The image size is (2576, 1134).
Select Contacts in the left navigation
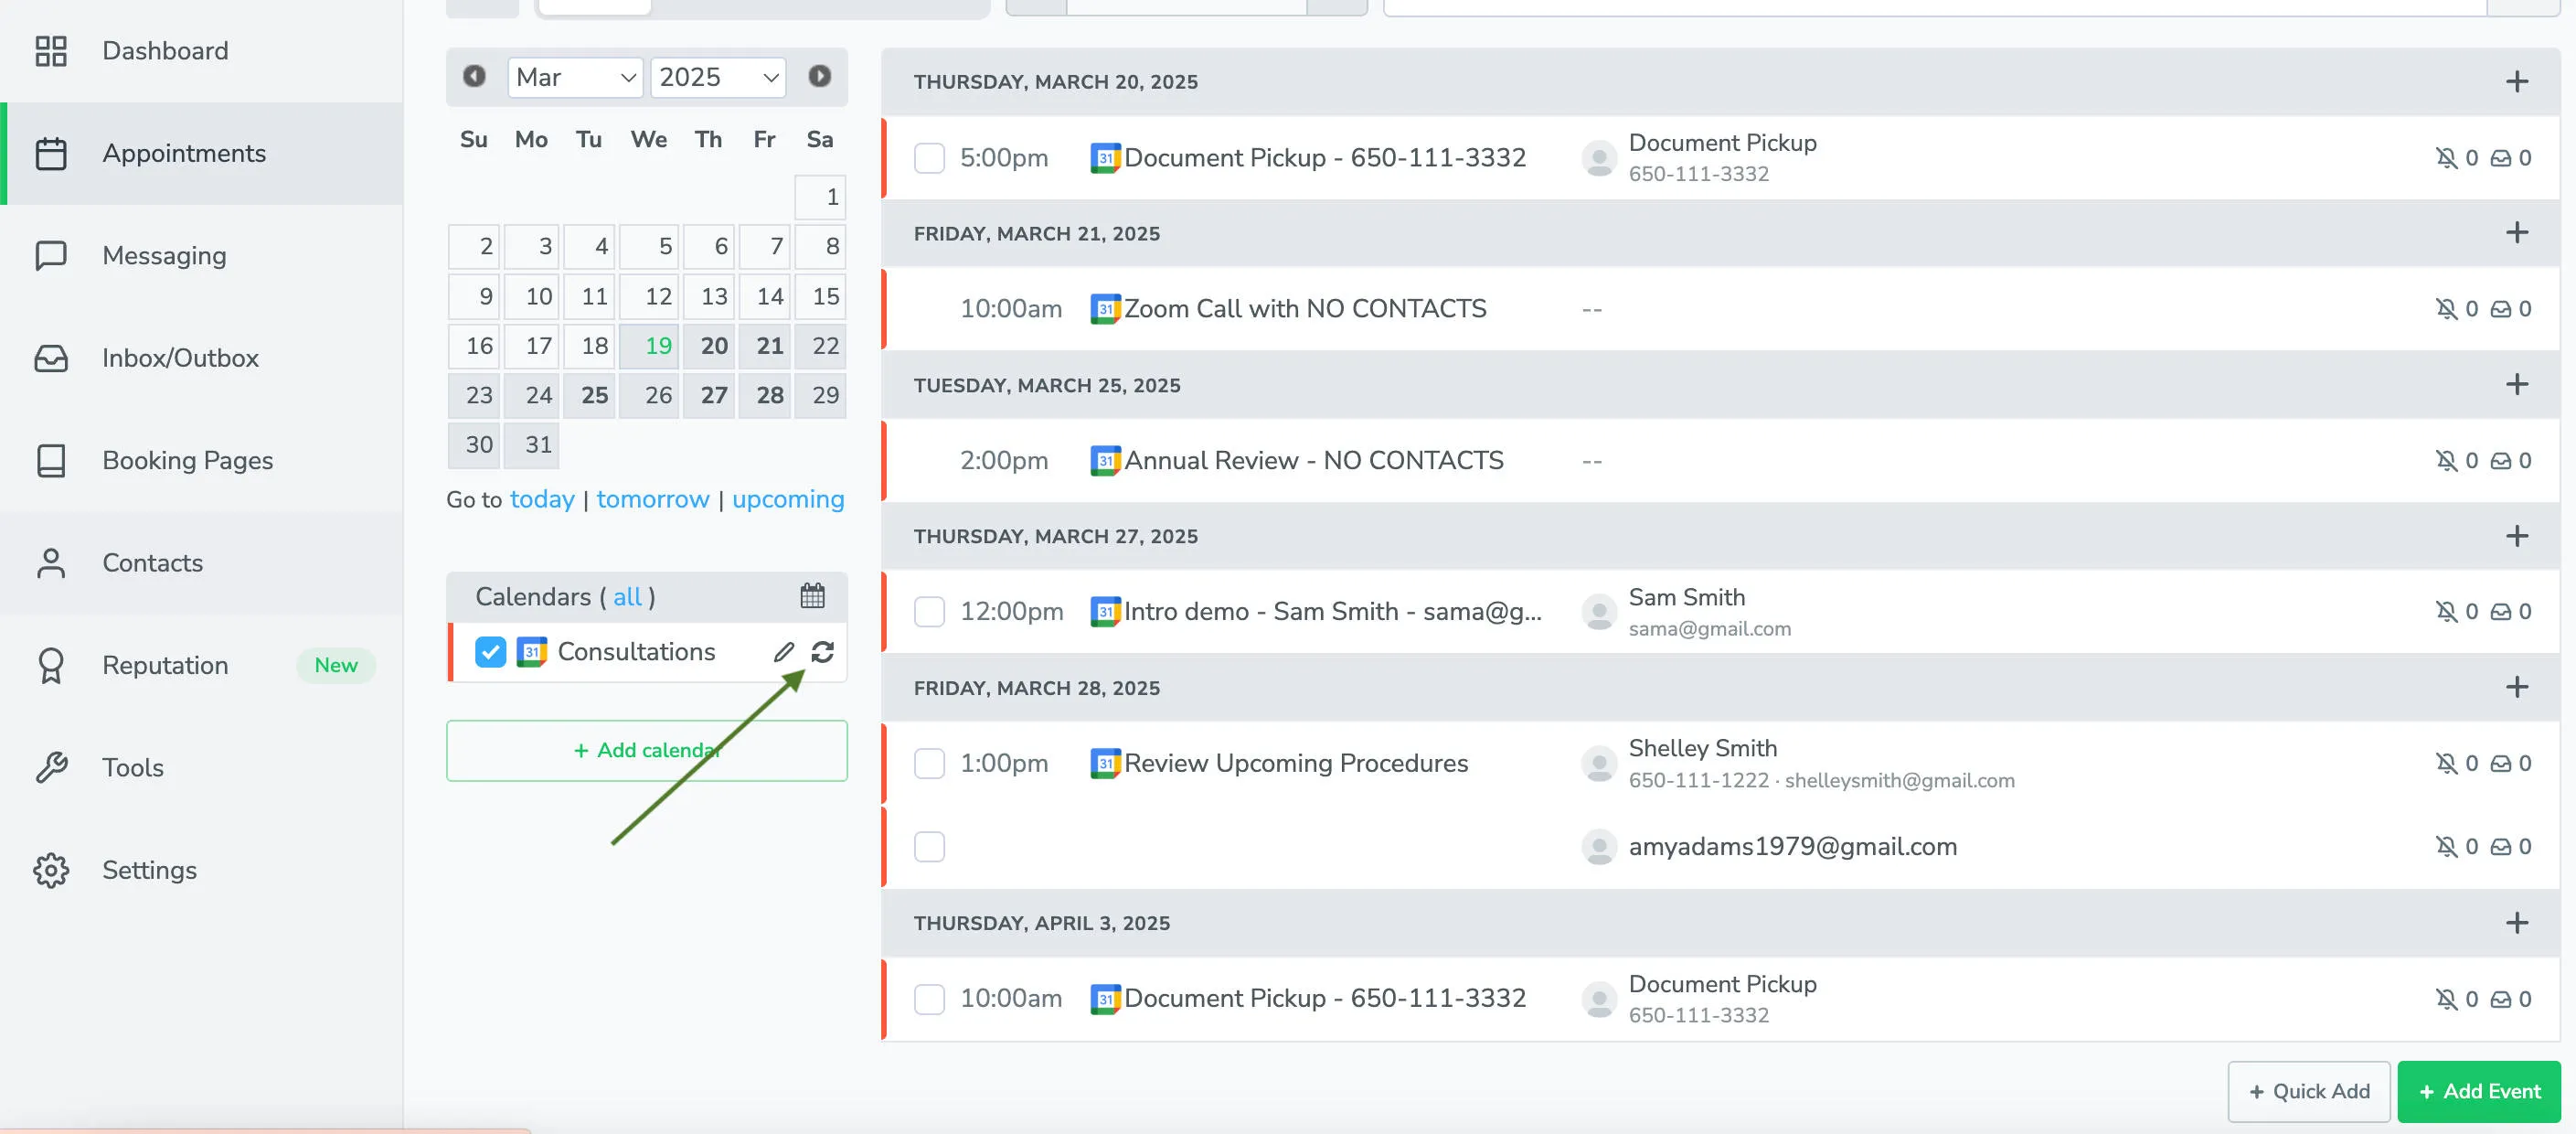pyautogui.click(x=152, y=563)
